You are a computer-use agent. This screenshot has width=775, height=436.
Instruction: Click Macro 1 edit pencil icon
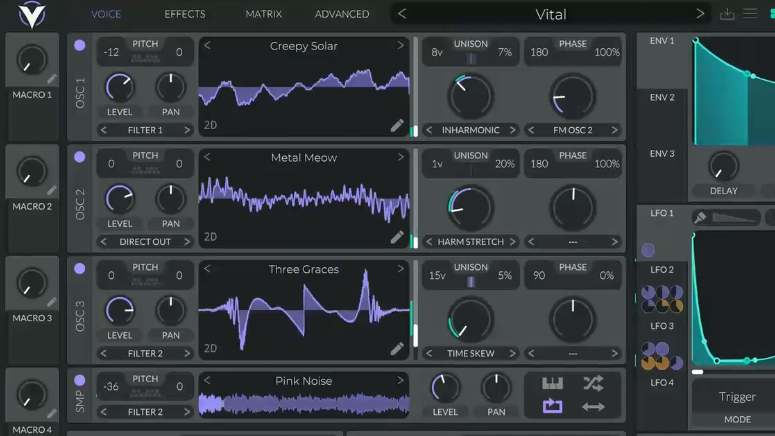(52, 79)
